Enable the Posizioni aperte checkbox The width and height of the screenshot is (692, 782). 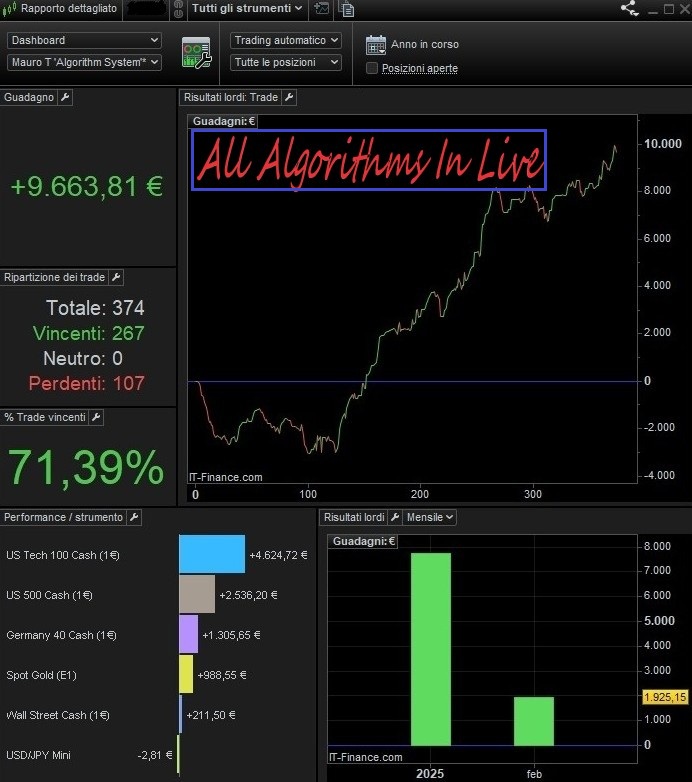(372, 68)
